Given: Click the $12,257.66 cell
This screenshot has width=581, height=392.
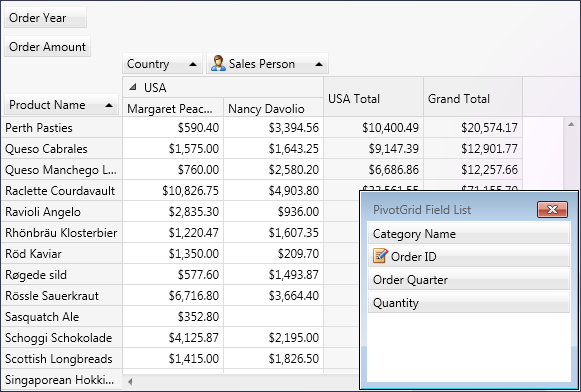Looking at the screenshot, I should point(473,170).
